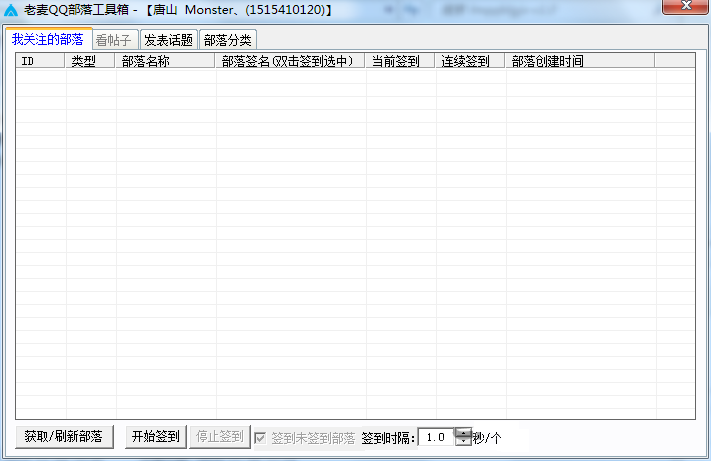Click the 签到时隔 interval input field

435,438
